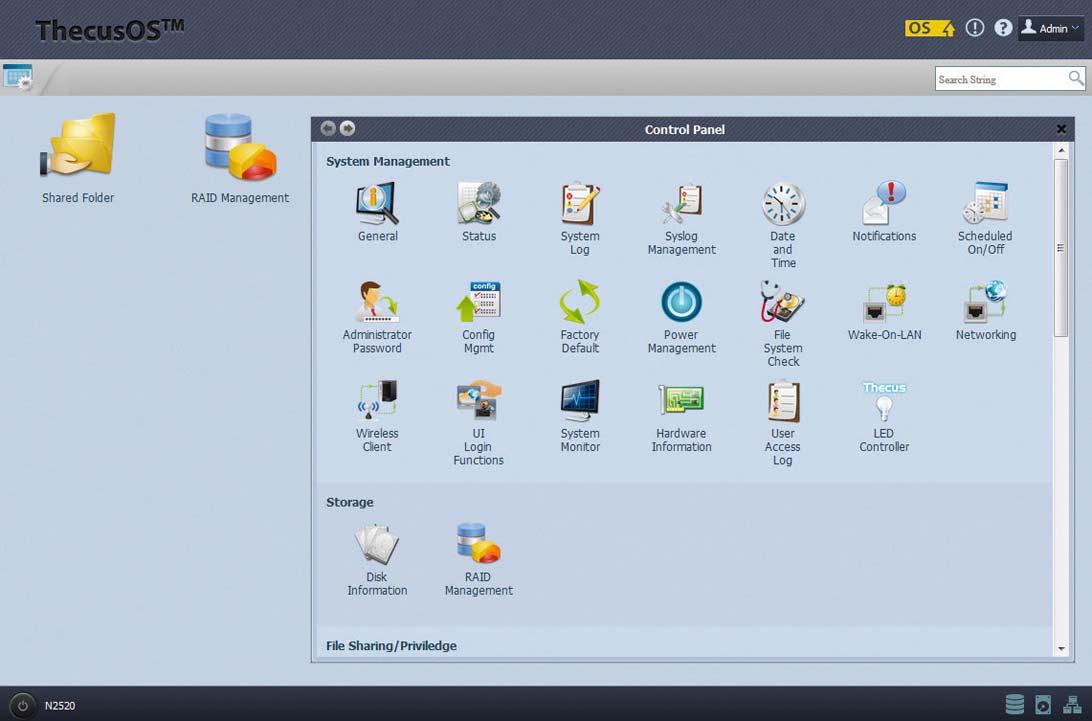This screenshot has height=721, width=1092.
Task: Open Hardware Information
Action: click(681, 401)
